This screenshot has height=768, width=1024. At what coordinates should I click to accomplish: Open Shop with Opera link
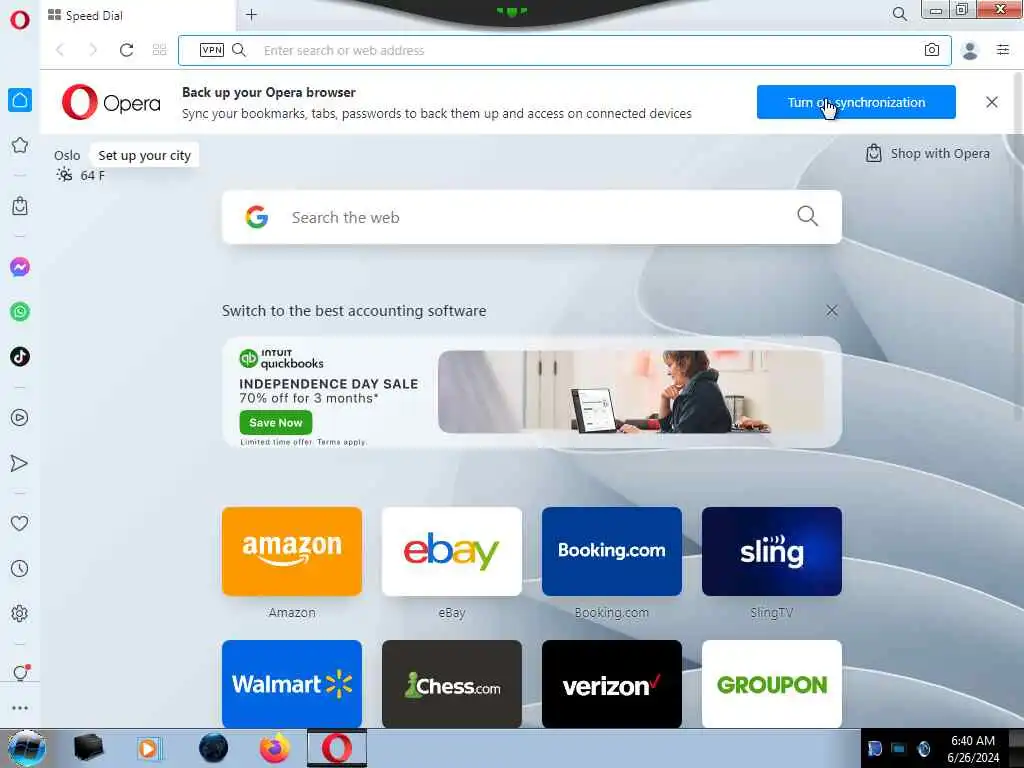(928, 153)
